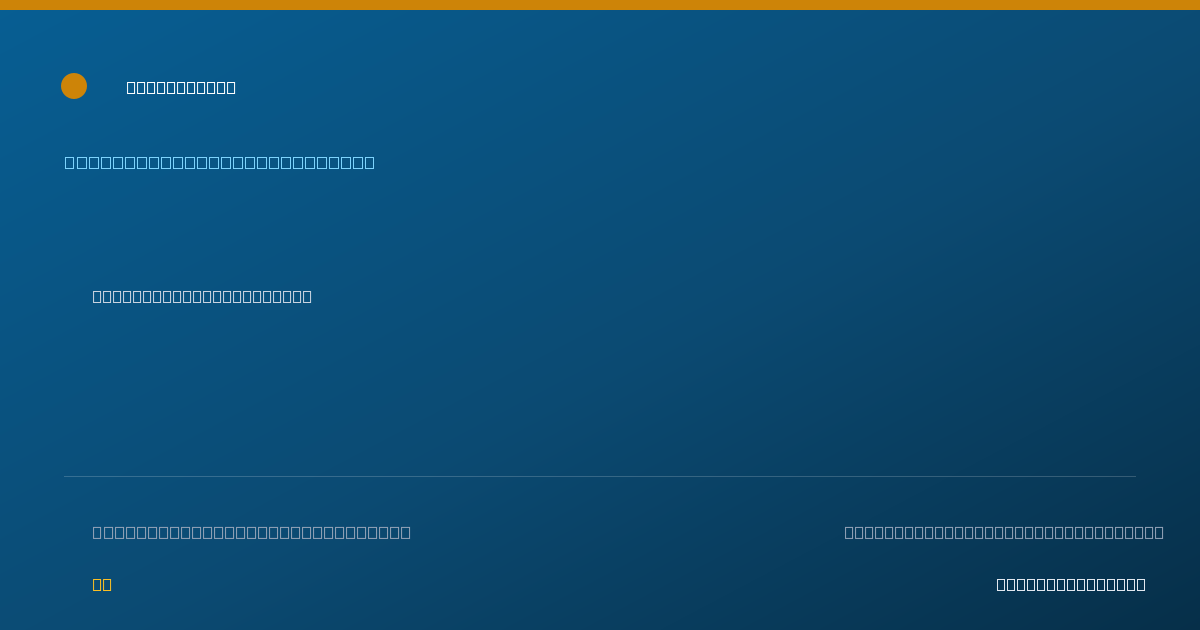Click the middle of the bottom-left gray caption
1200x630 pixels.
pos(252,532)
